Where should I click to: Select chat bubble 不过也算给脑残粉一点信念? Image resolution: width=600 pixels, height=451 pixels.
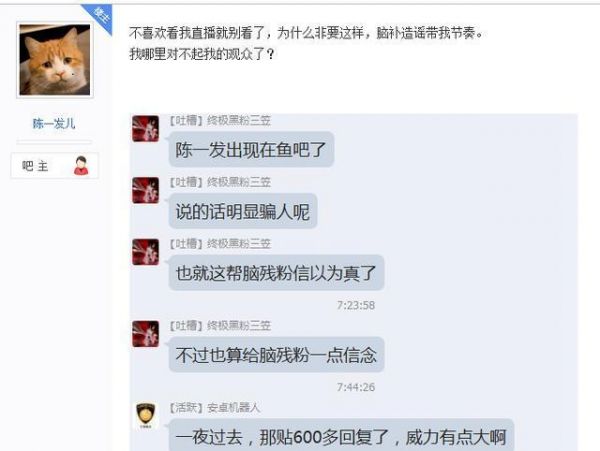276,355
